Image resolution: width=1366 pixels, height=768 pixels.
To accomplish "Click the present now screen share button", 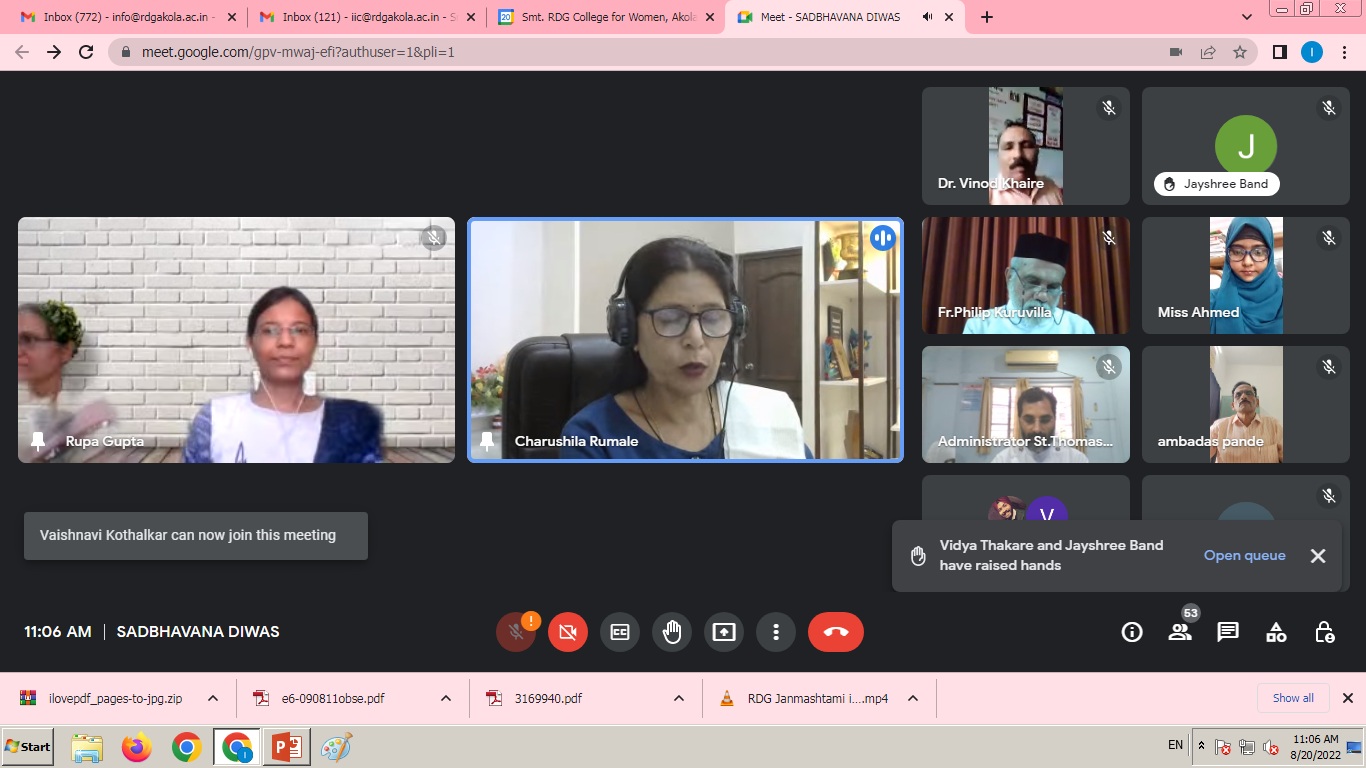I will 723,632.
